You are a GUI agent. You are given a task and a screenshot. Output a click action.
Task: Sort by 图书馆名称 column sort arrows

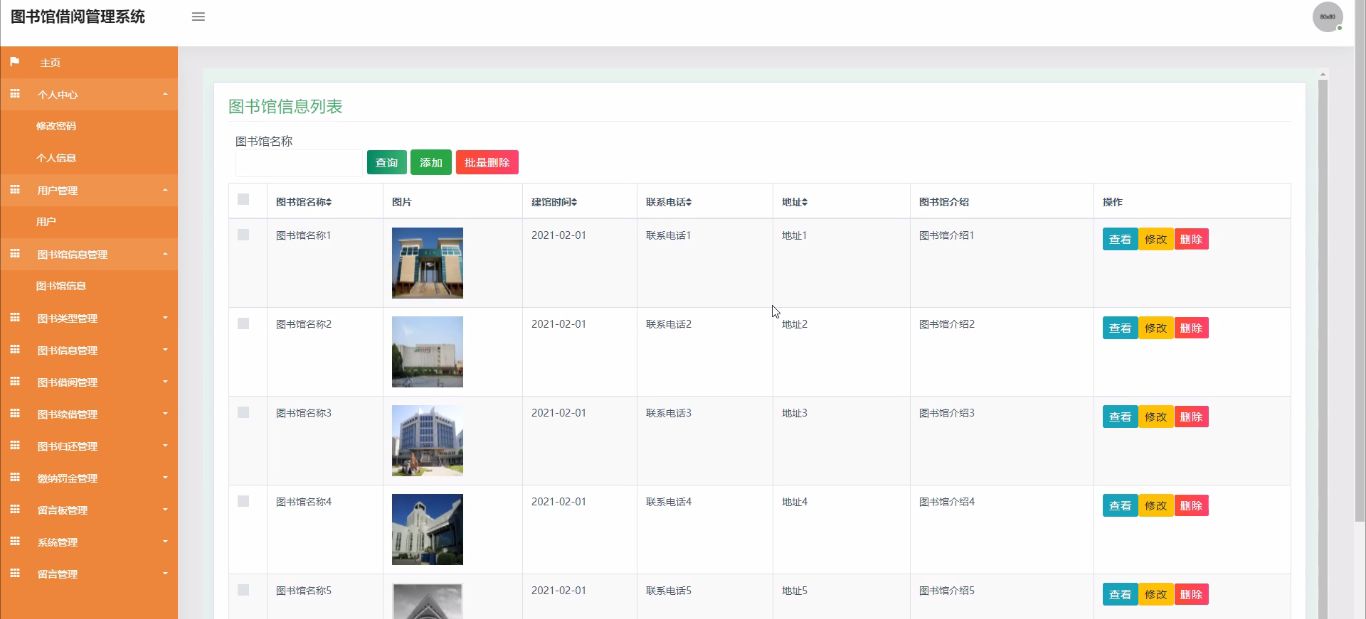329,202
